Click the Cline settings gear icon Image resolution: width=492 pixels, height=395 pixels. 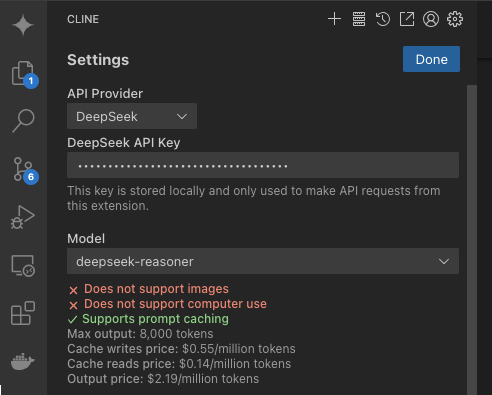455,19
